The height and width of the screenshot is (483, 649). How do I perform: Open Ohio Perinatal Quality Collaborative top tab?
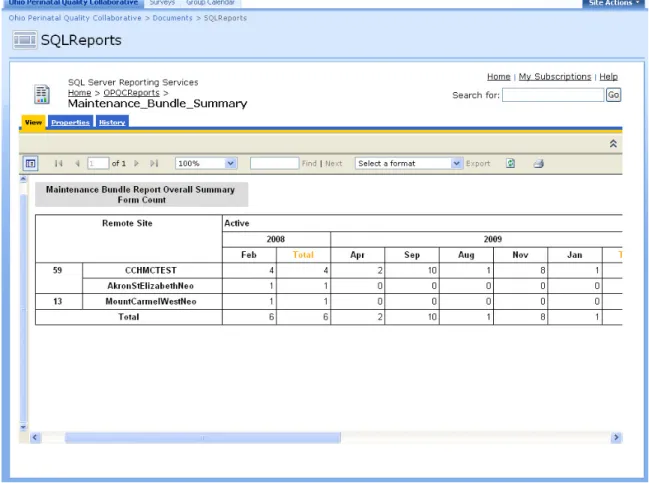(x=73, y=3)
